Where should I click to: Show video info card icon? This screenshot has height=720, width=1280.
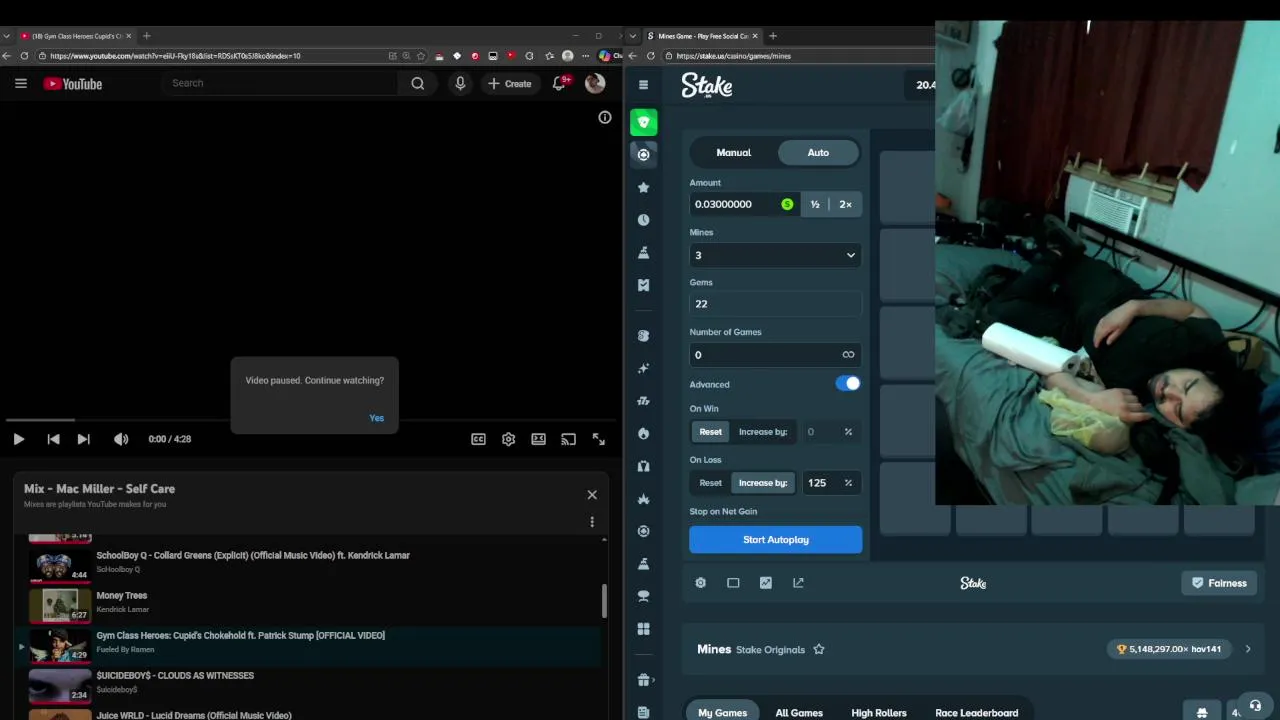tap(605, 117)
